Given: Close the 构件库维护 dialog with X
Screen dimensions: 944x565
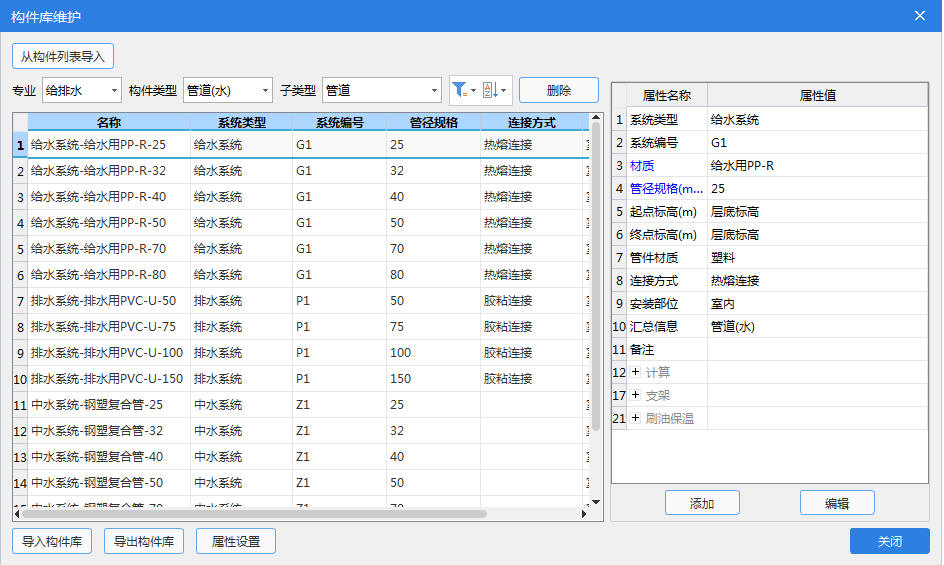Looking at the screenshot, I should point(920,15).
